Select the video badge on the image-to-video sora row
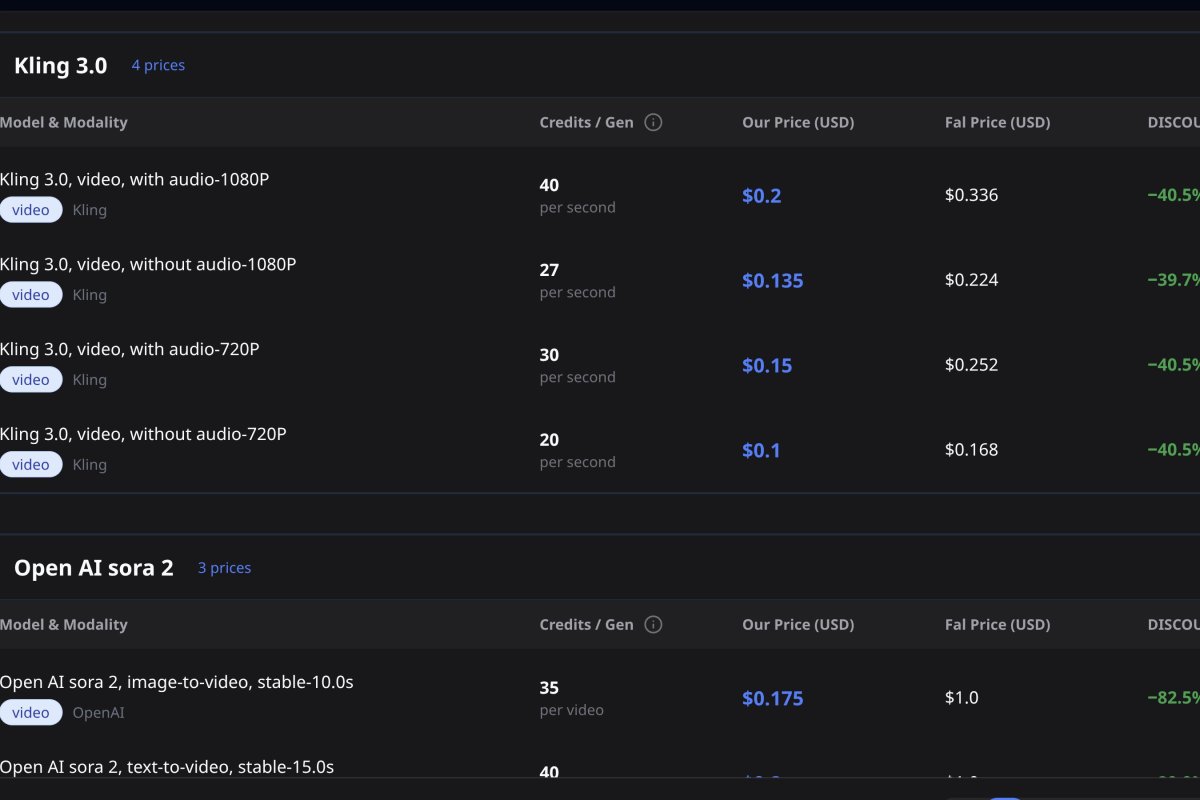This screenshot has height=800, width=1200. 31,712
